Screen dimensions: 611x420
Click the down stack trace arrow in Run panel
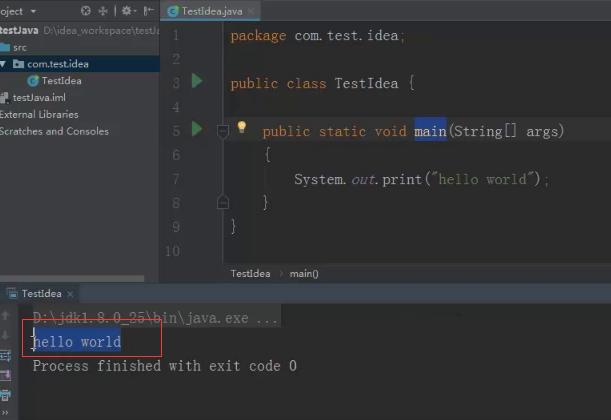(5, 335)
